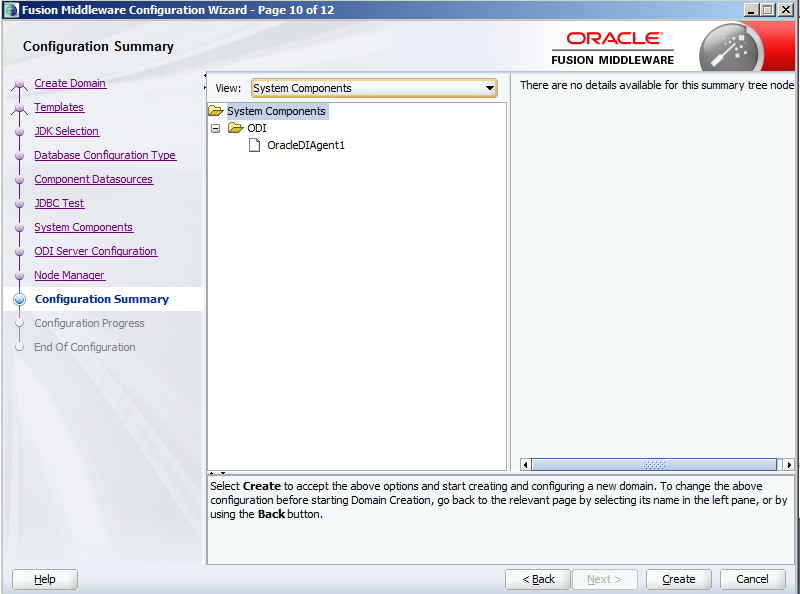This screenshot has width=800, height=594.
Task: Select OracleDIAgent1 in the summary tree
Action: (x=305, y=145)
